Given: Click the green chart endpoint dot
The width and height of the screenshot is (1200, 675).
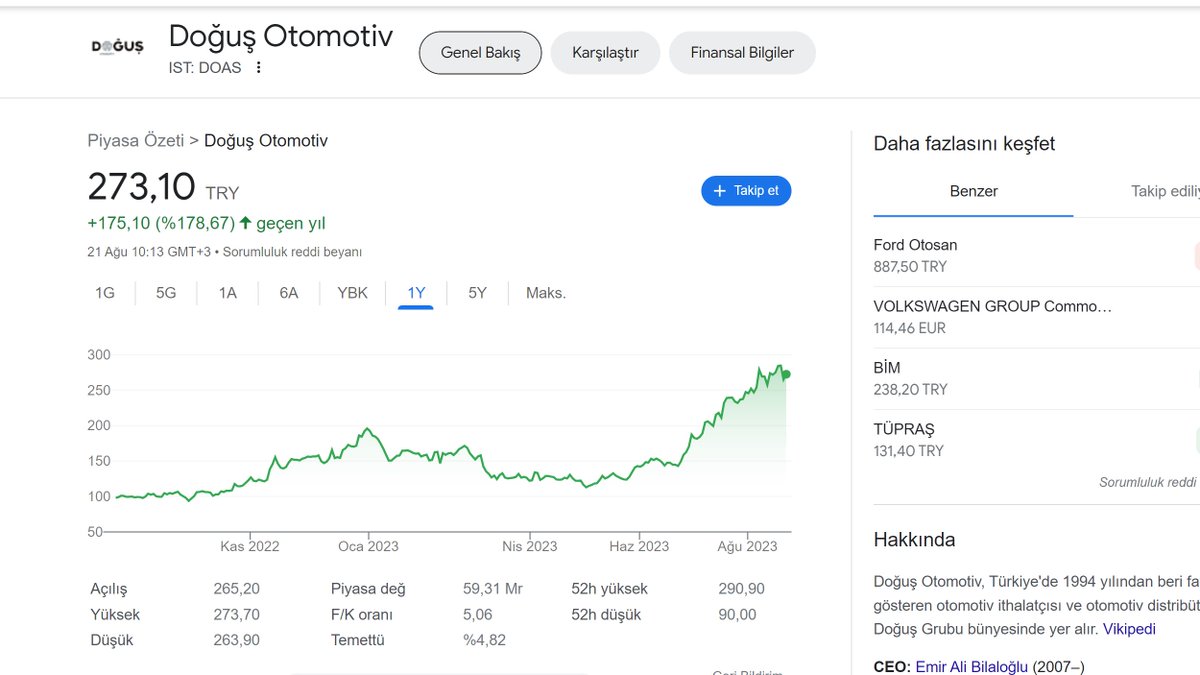Looking at the screenshot, I should tap(787, 374).
